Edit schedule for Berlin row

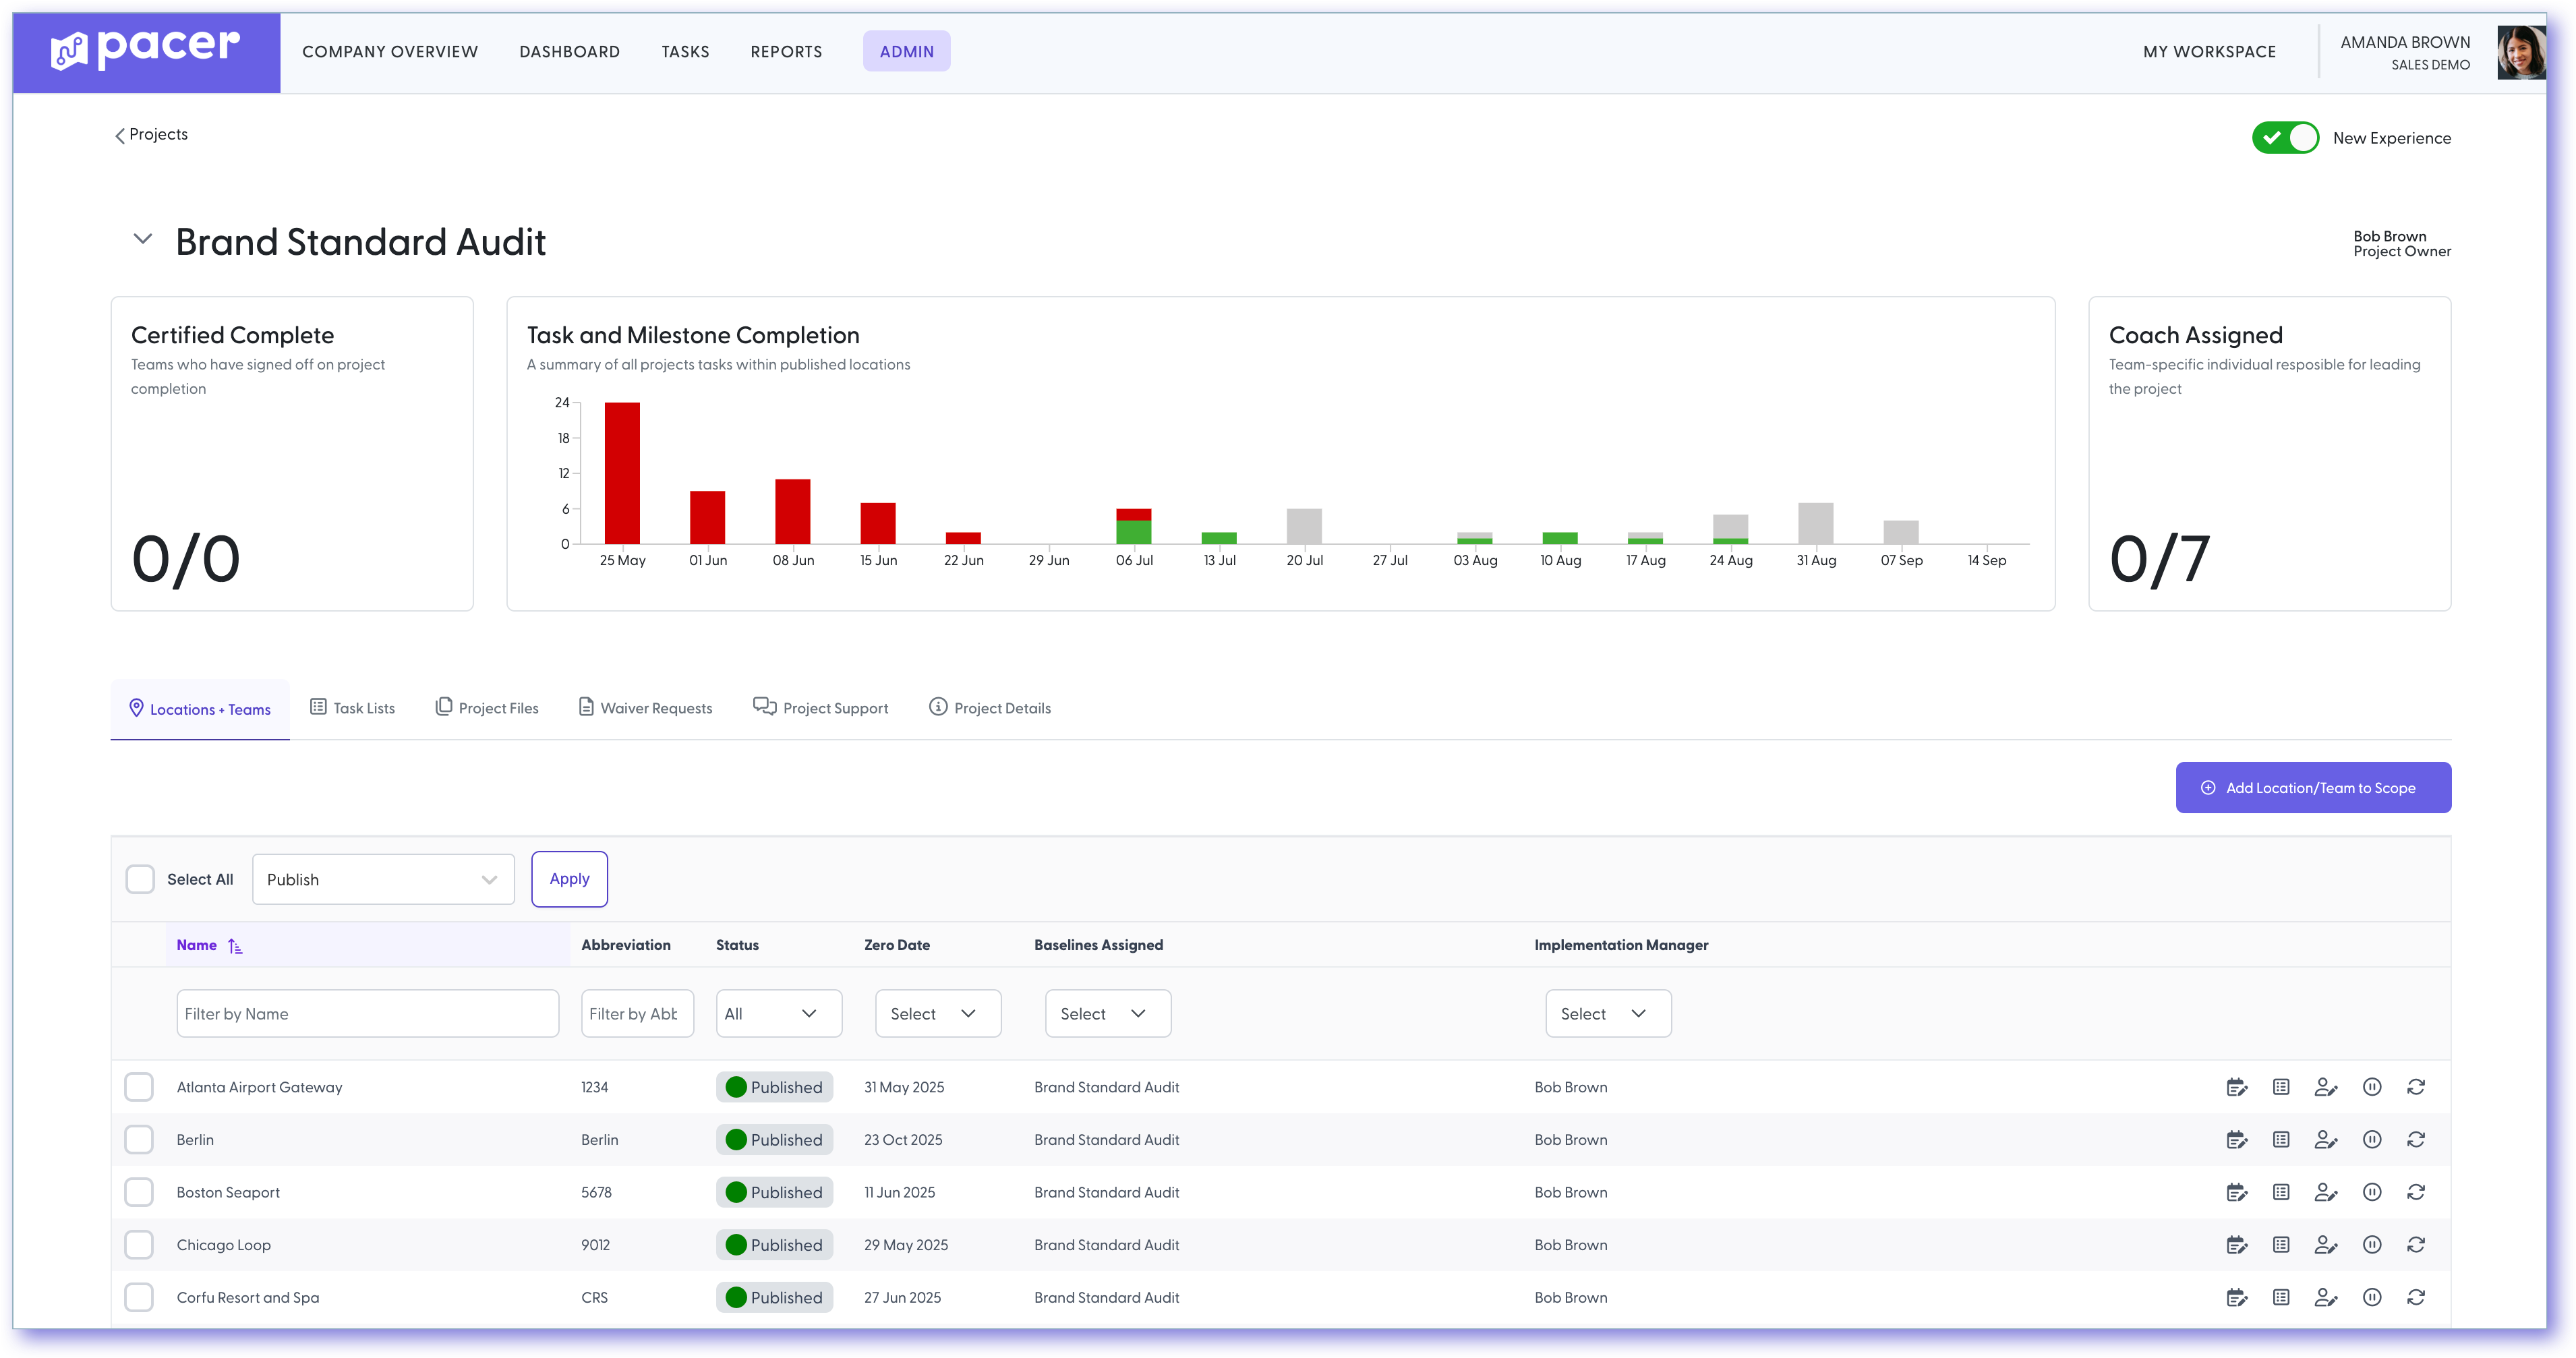pyautogui.click(x=2237, y=1140)
